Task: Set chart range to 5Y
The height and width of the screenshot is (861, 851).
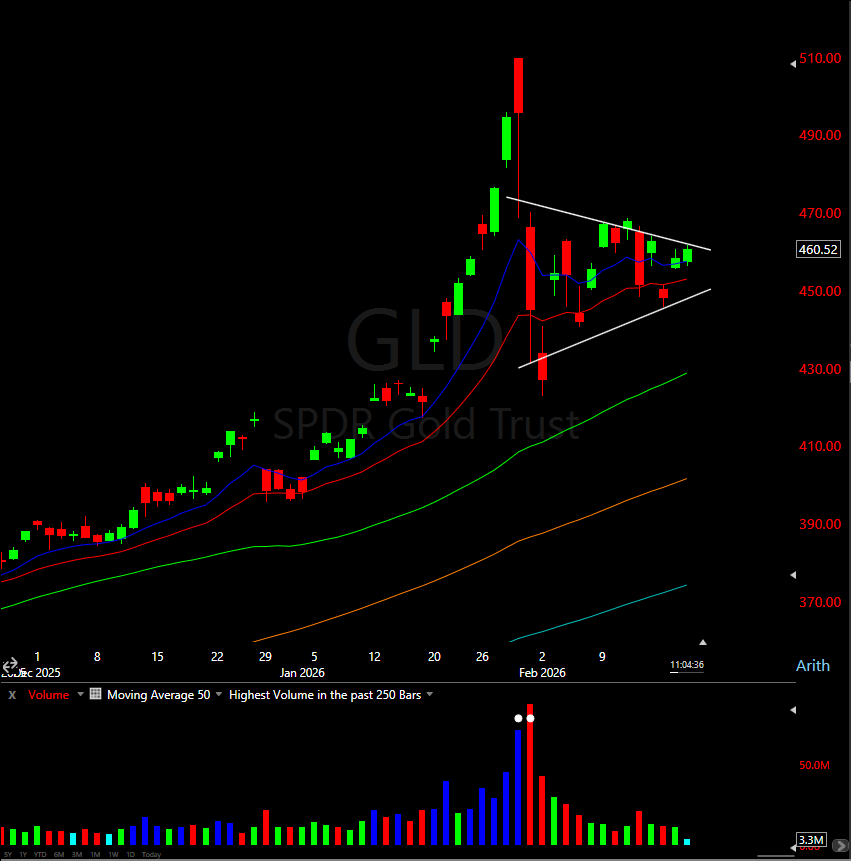Action: (x=8, y=854)
